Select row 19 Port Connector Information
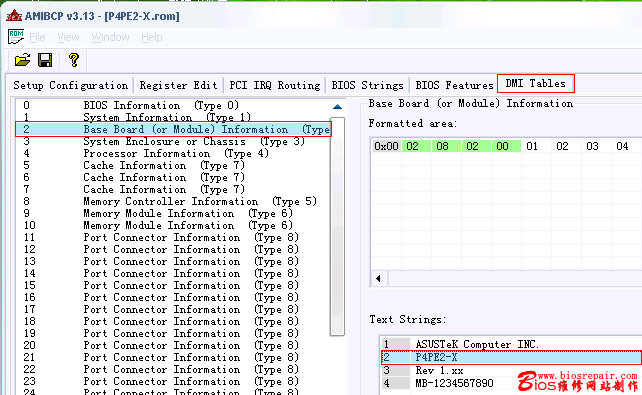Screen dimensions: 642x395 coord(173,333)
